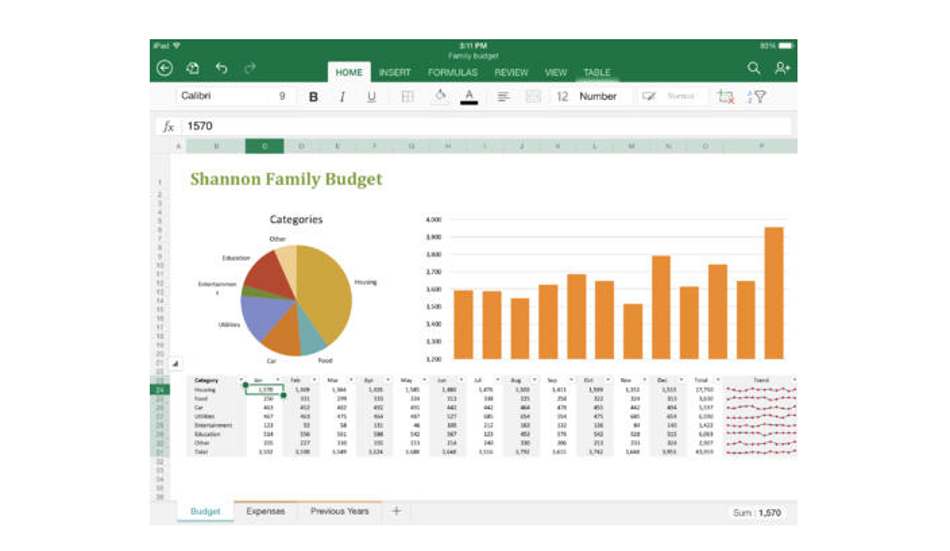Switch to the VIEW ribbon tab
Screen dimensions: 950x551
[x=556, y=73]
